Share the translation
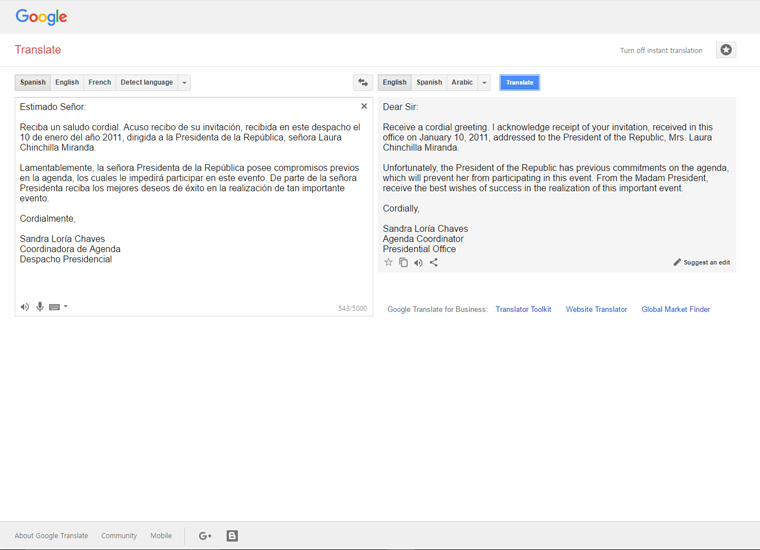Image resolution: width=760 pixels, height=550 pixels. (x=434, y=262)
